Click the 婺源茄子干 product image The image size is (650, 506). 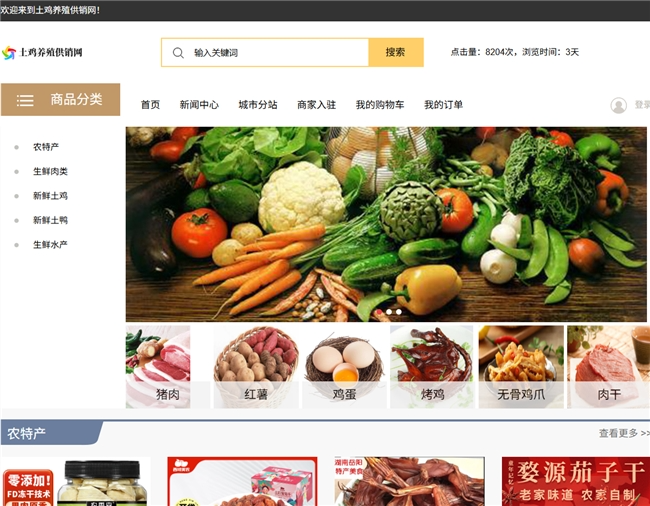(x=575, y=481)
